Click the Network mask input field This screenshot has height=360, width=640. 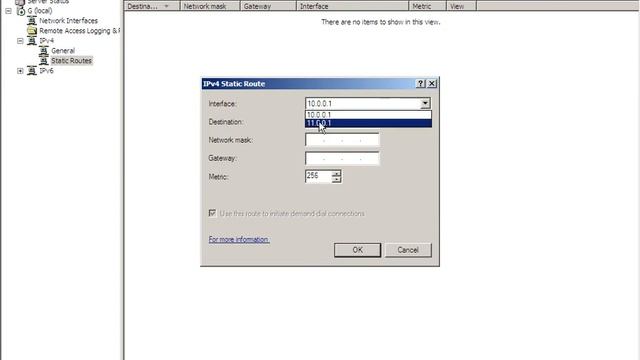[x=342, y=140]
